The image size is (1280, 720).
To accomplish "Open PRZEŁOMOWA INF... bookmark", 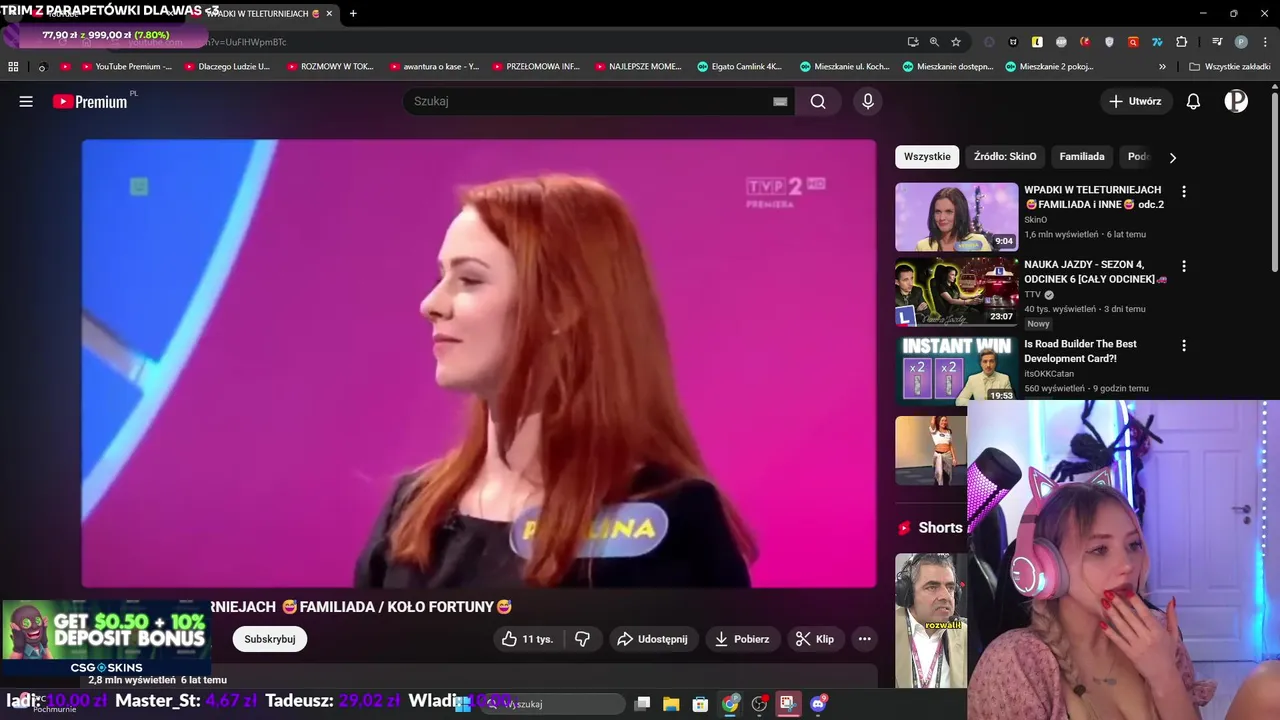I will 536,67.
